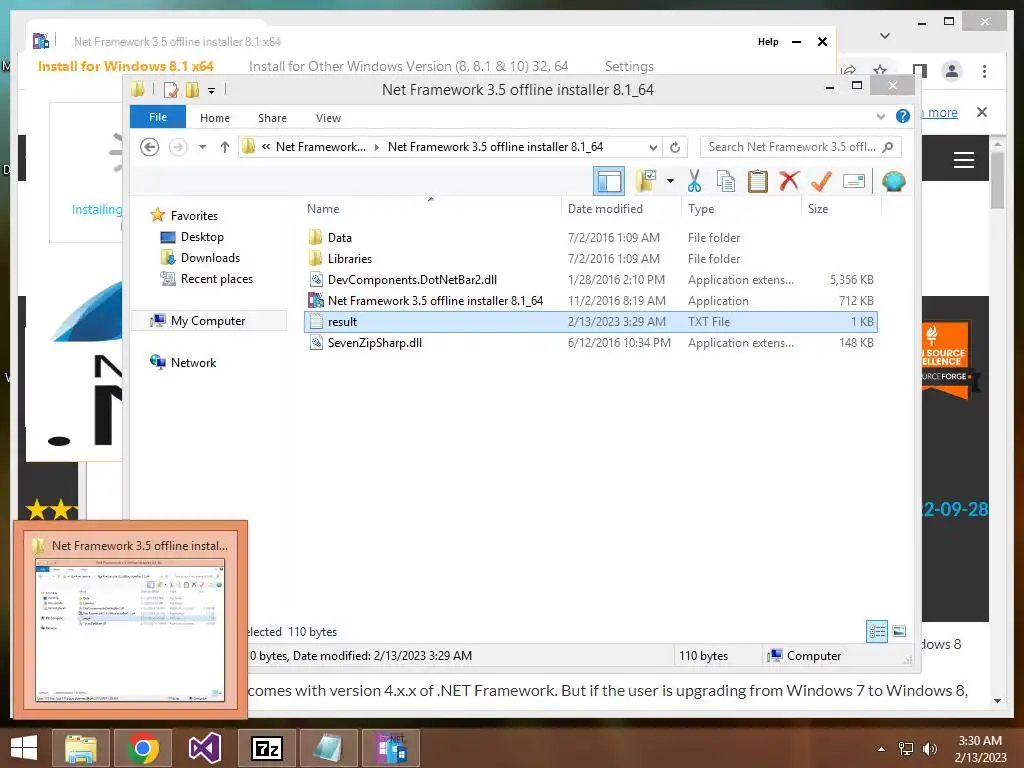This screenshot has width=1024, height=768.
Task: Go back with the Back arrow
Action: [150, 147]
